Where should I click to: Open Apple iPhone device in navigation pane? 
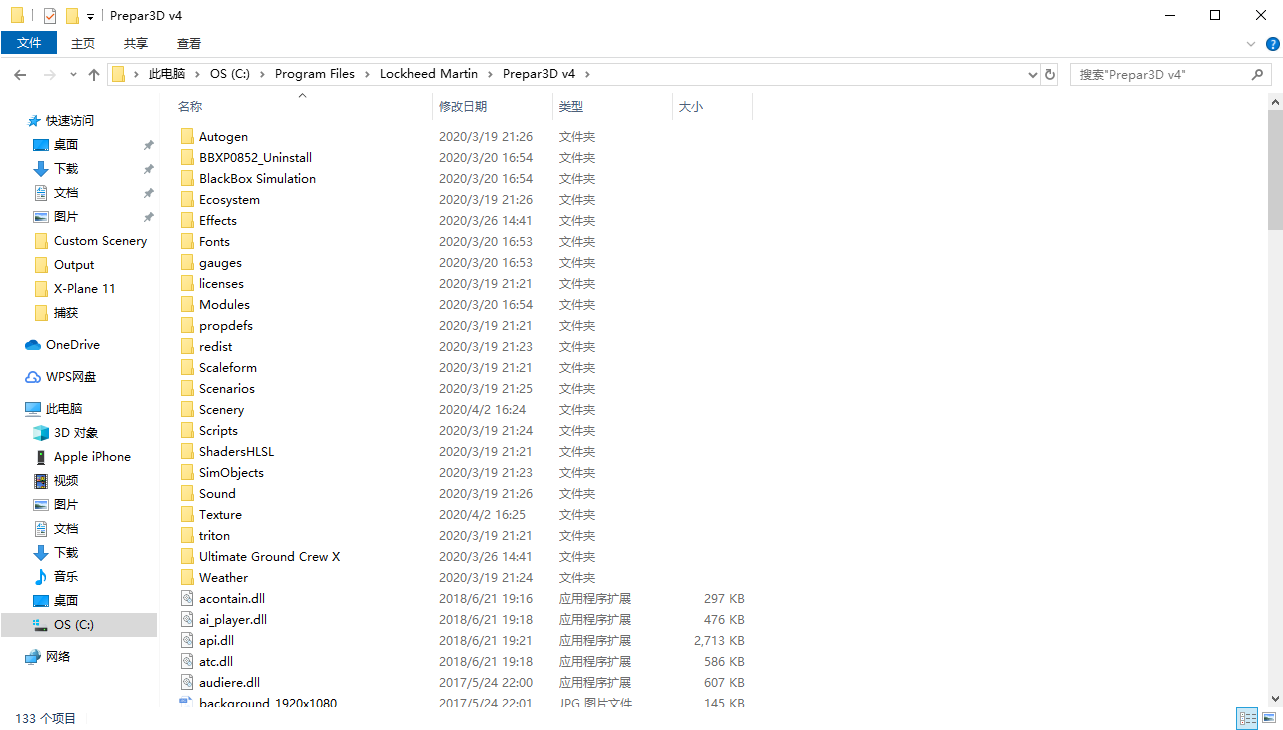click(92, 457)
